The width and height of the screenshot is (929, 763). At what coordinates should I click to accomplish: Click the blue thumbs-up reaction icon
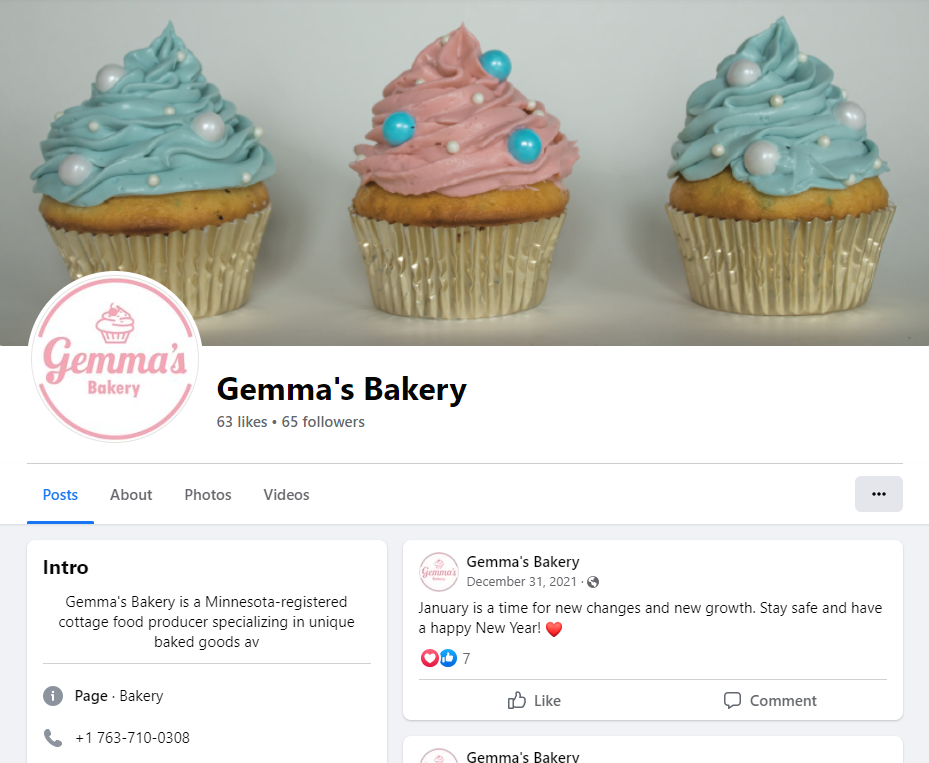coord(449,658)
